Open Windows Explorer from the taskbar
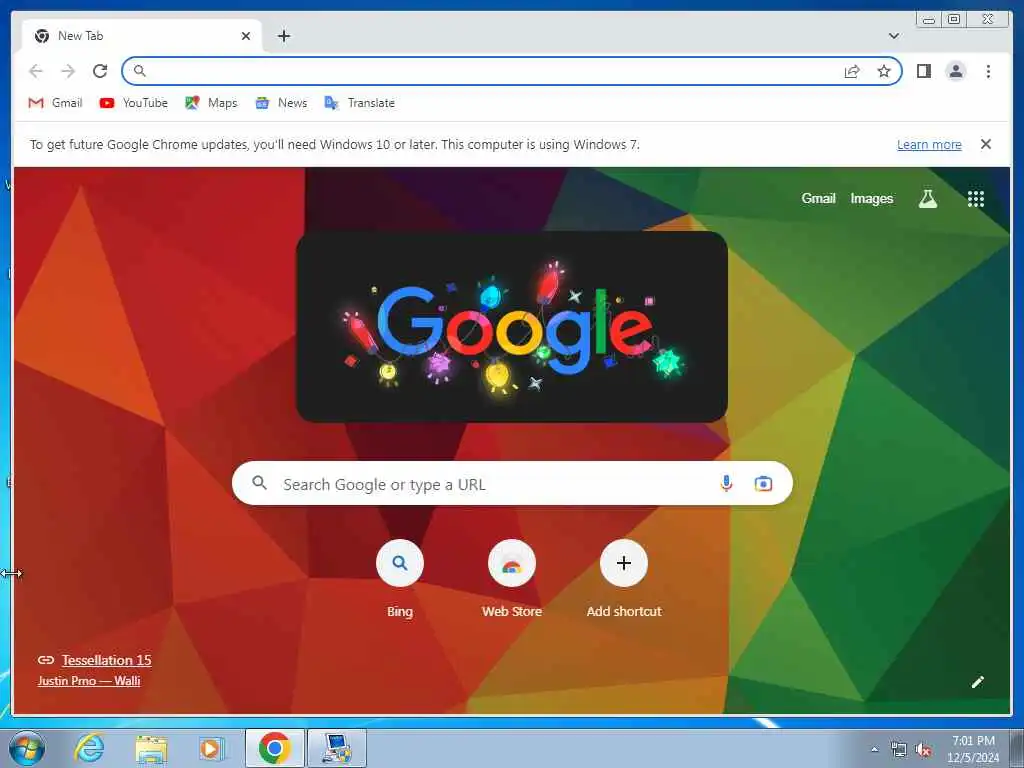This screenshot has height=768, width=1024. point(152,748)
